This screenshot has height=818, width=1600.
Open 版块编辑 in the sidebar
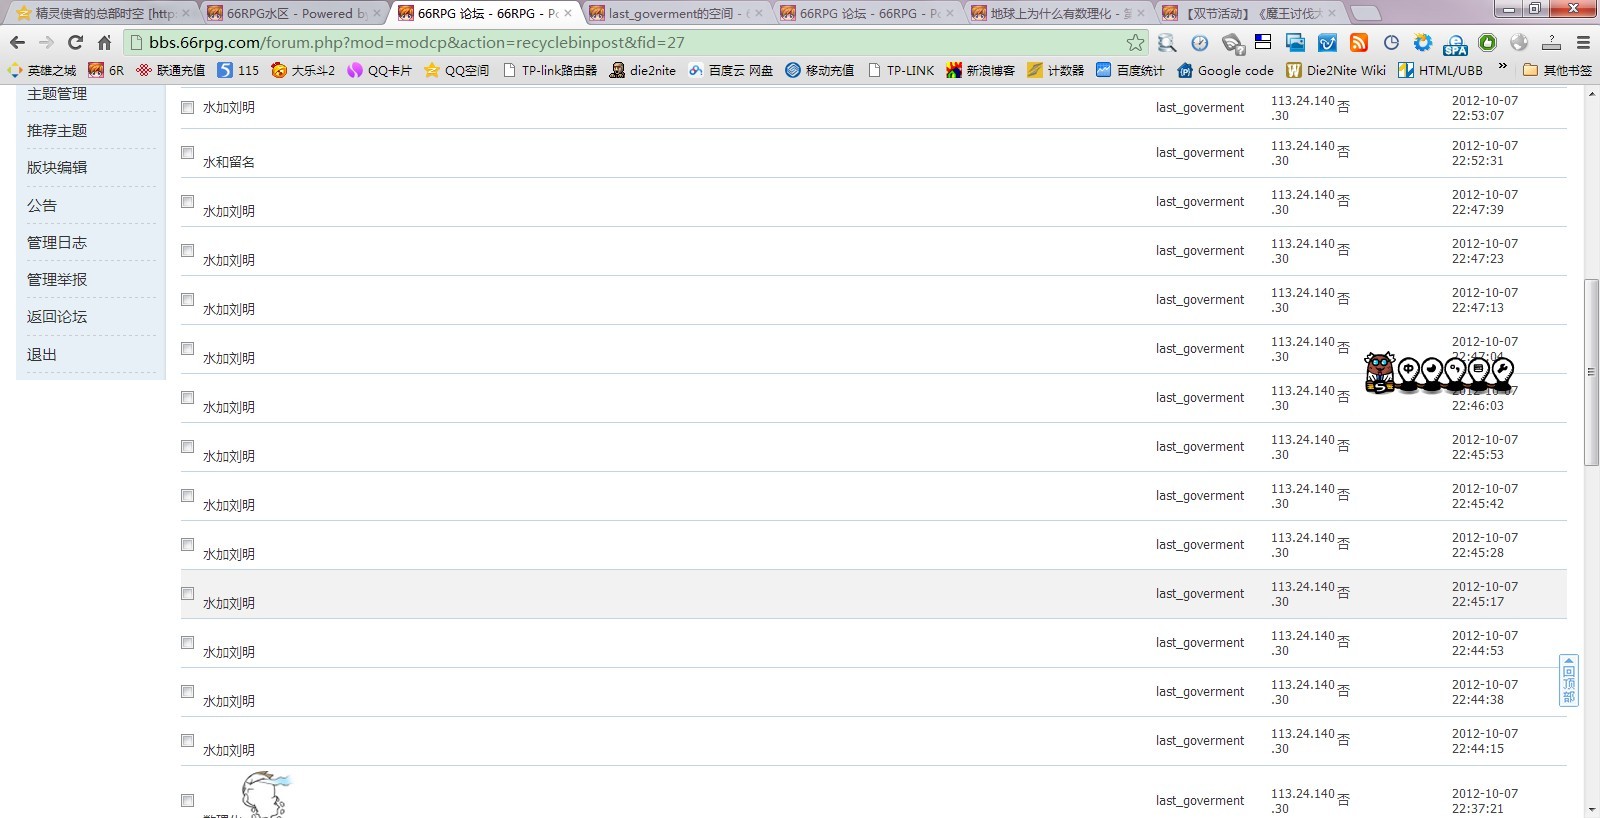point(57,168)
